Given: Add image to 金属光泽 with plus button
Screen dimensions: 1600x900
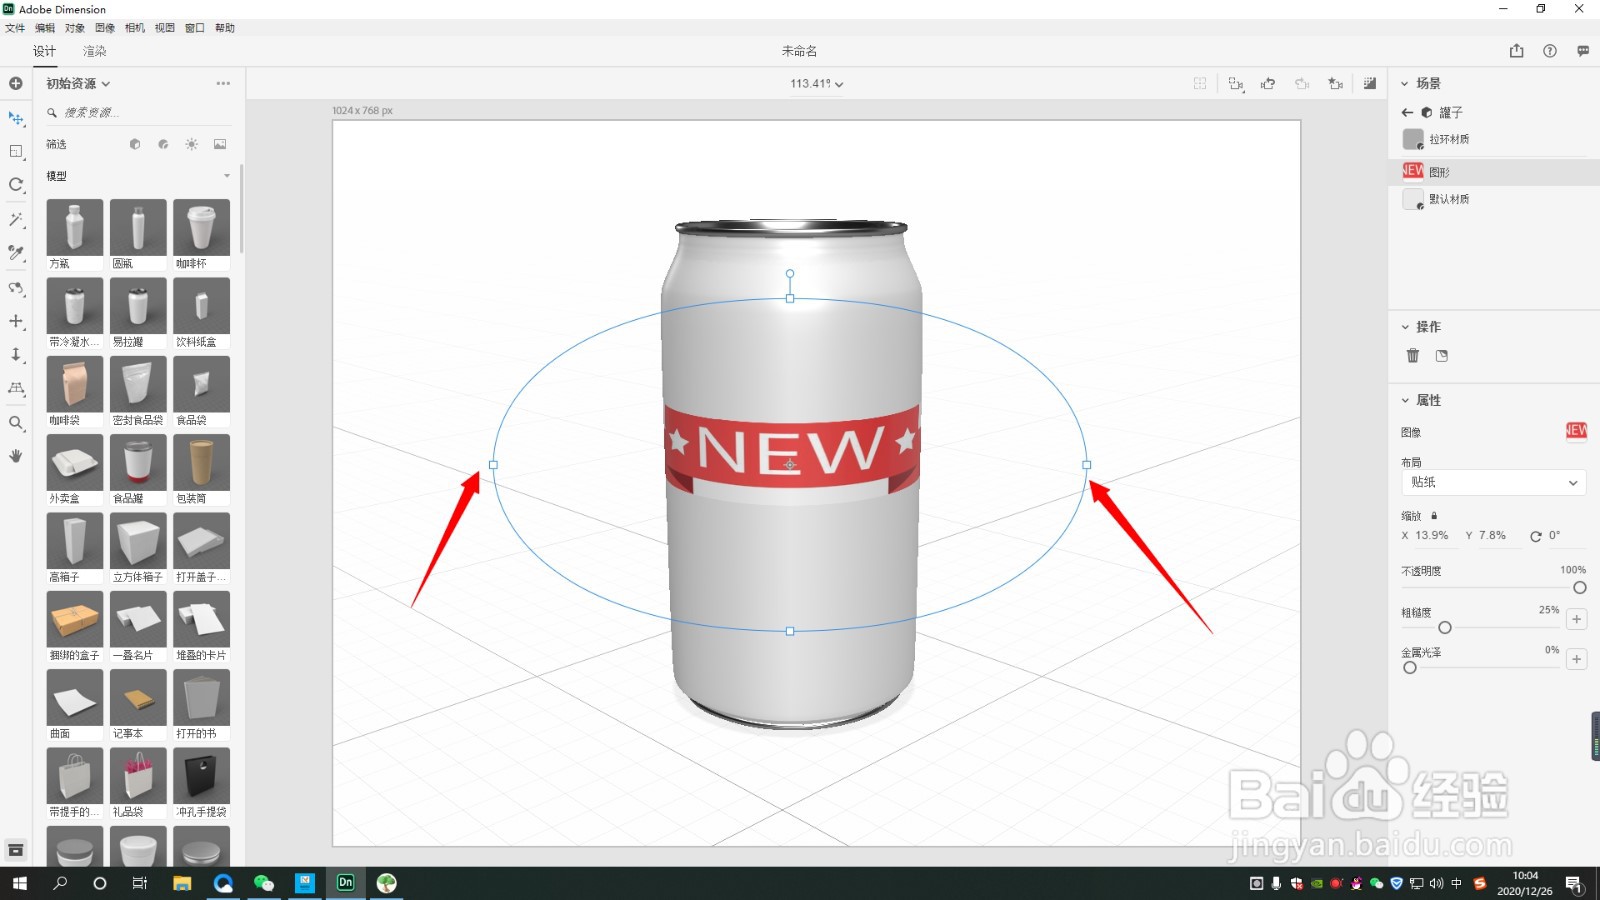Looking at the screenshot, I should click(1577, 659).
